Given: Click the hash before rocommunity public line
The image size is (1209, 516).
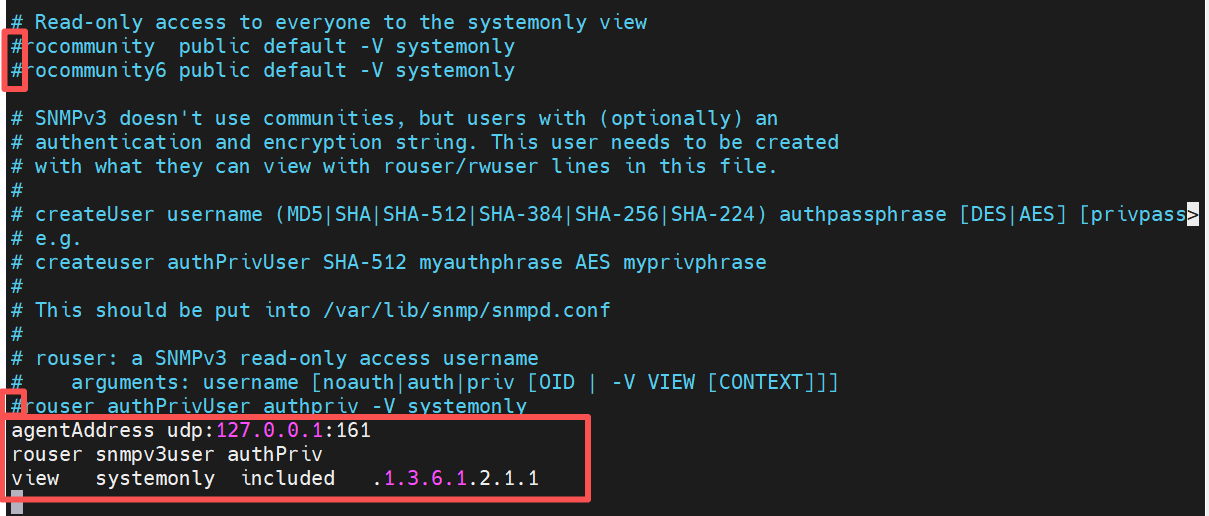Looking at the screenshot, I should (x=16, y=46).
